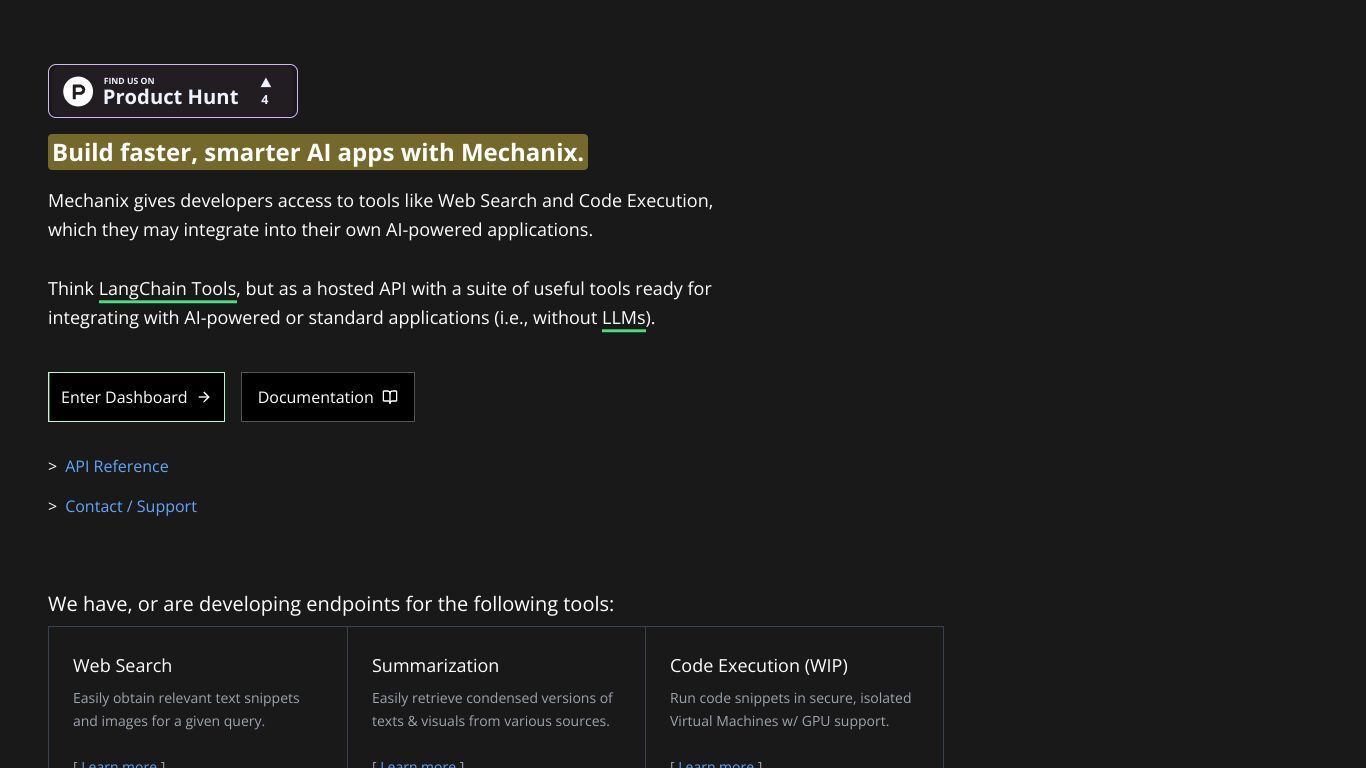
Task: Click Summarization description about condensed versions
Action: pyautogui.click(x=492, y=709)
